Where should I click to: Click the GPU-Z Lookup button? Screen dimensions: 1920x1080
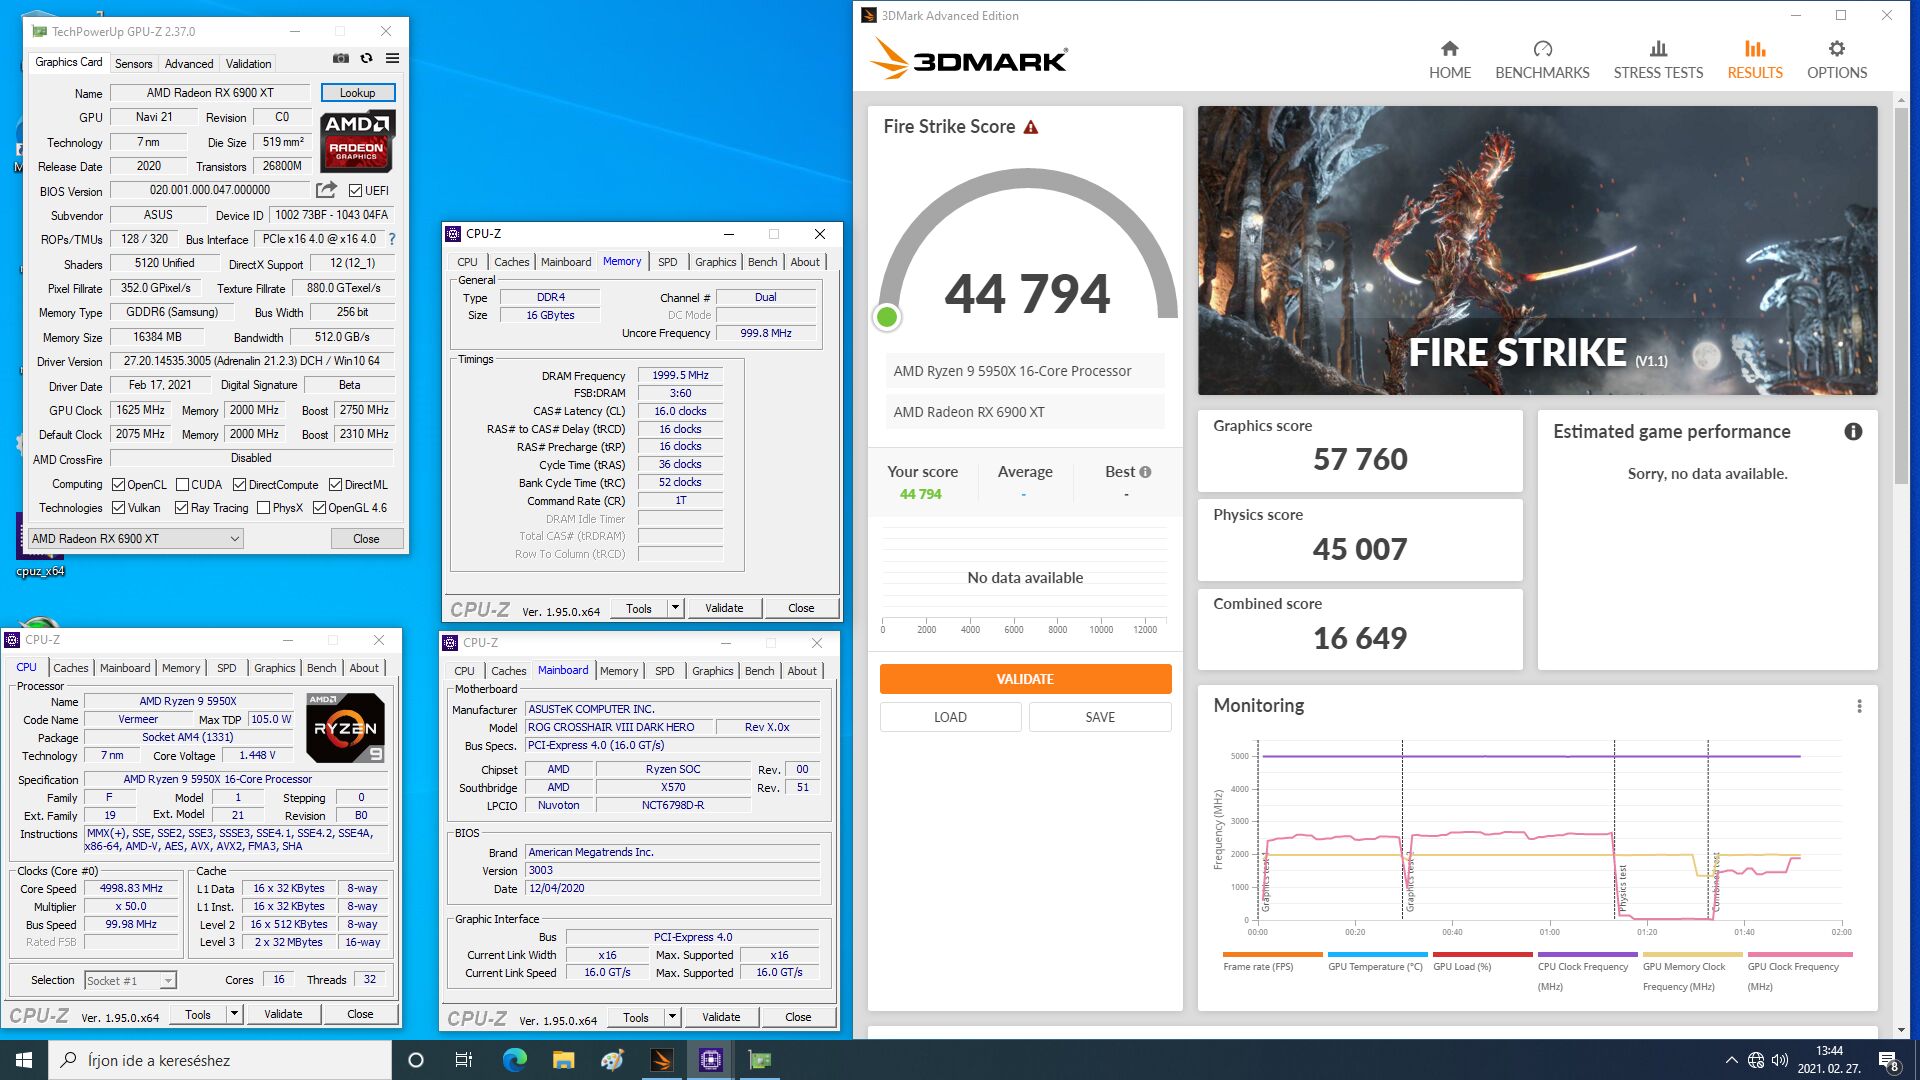(357, 93)
